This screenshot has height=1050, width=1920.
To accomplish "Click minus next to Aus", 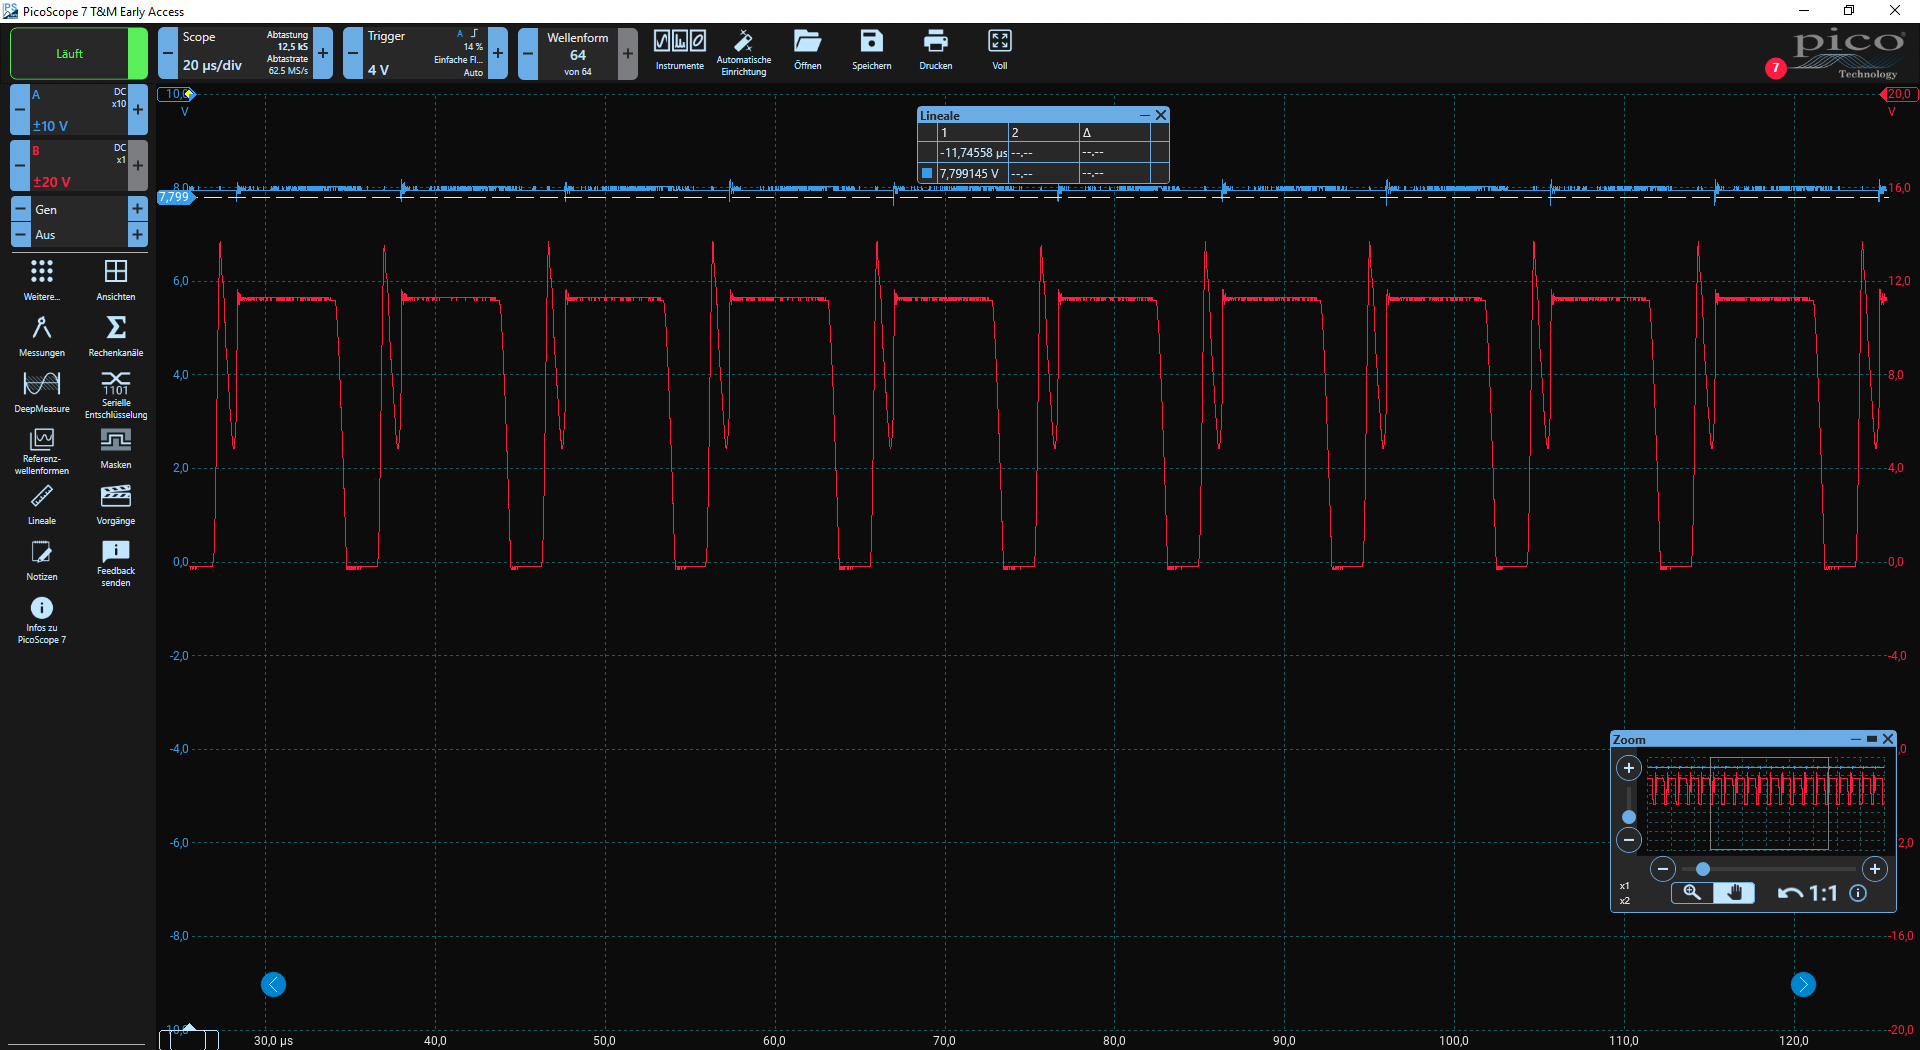I will pyautogui.click(x=20, y=235).
